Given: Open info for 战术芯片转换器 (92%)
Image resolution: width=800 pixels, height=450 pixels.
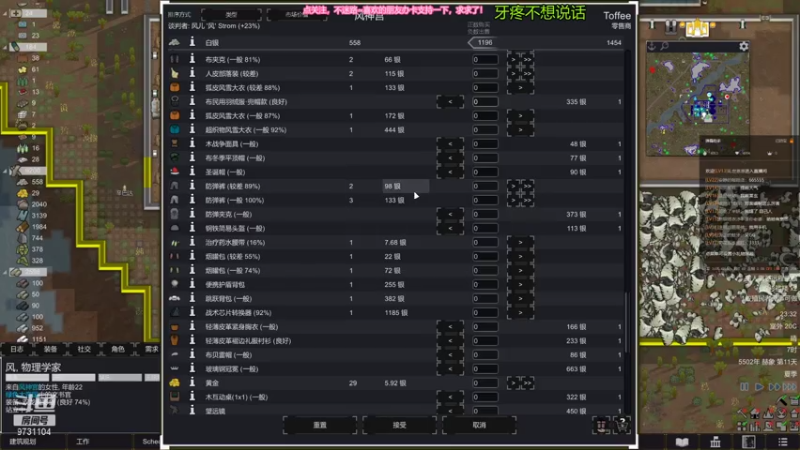Looking at the screenshot, I should click(192, 312).
